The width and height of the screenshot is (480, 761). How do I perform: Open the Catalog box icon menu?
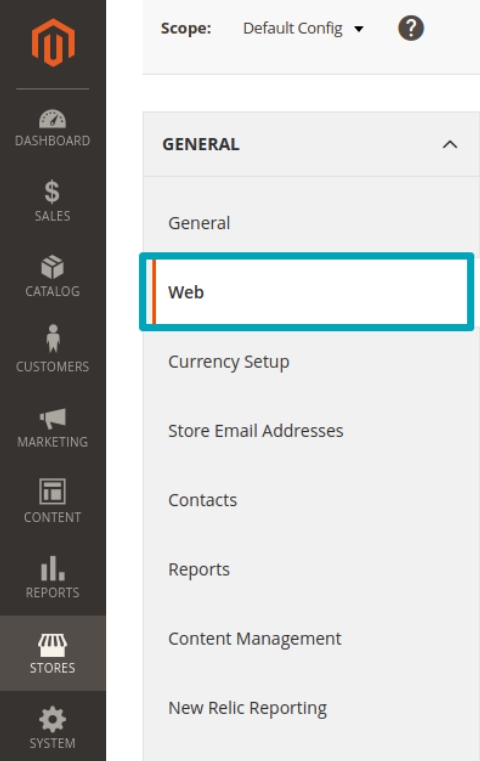click(52, 267)
